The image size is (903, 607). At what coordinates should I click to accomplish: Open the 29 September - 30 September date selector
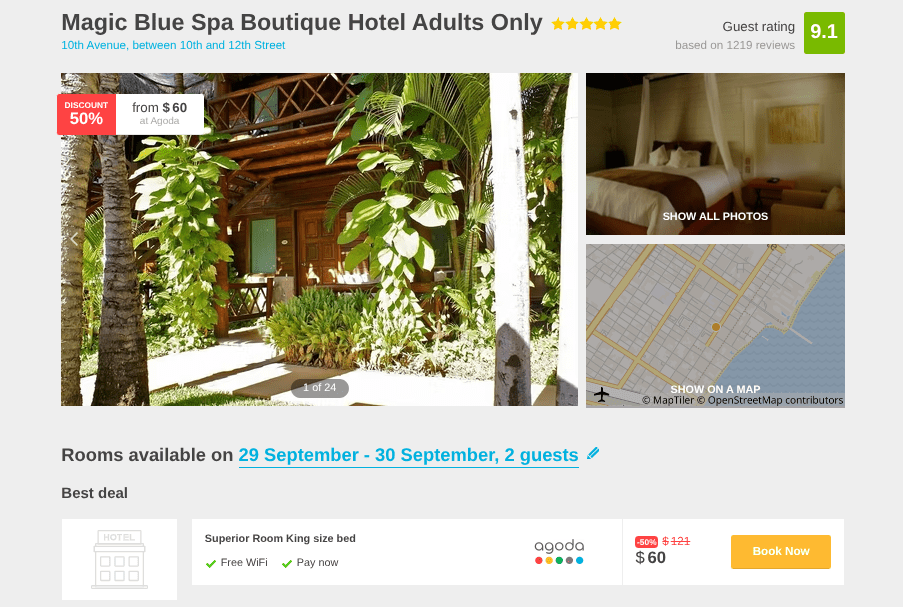point(408,455)
